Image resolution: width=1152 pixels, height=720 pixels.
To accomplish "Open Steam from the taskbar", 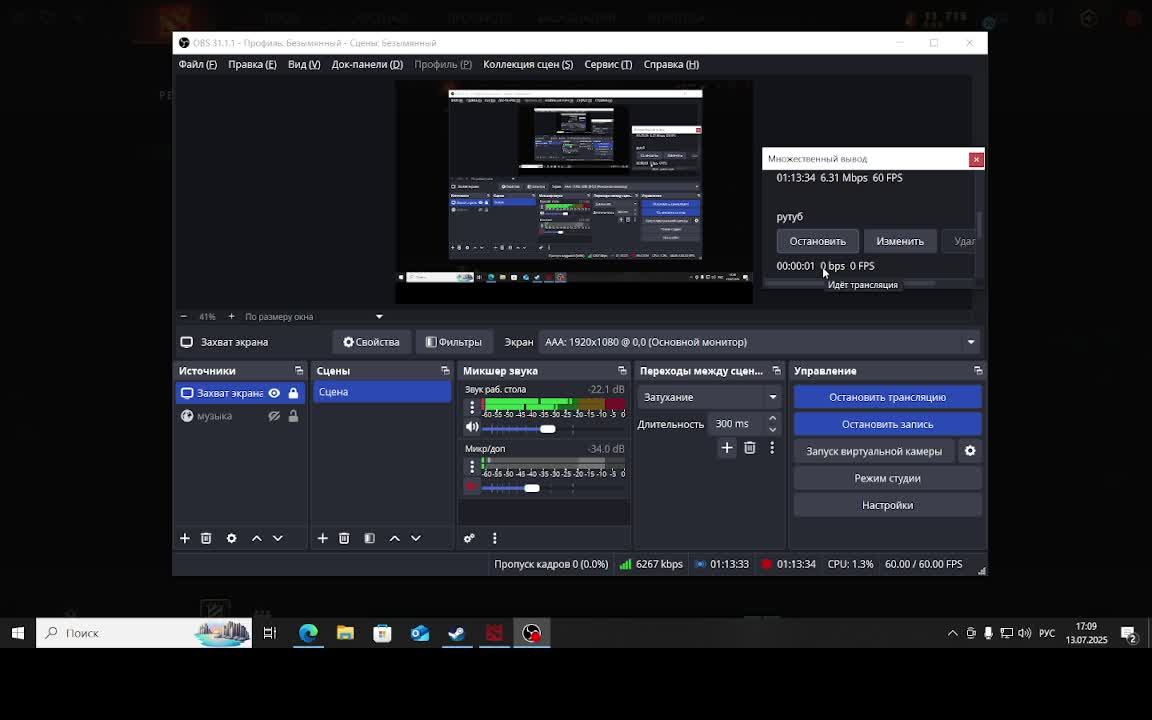I will [457, 633].
